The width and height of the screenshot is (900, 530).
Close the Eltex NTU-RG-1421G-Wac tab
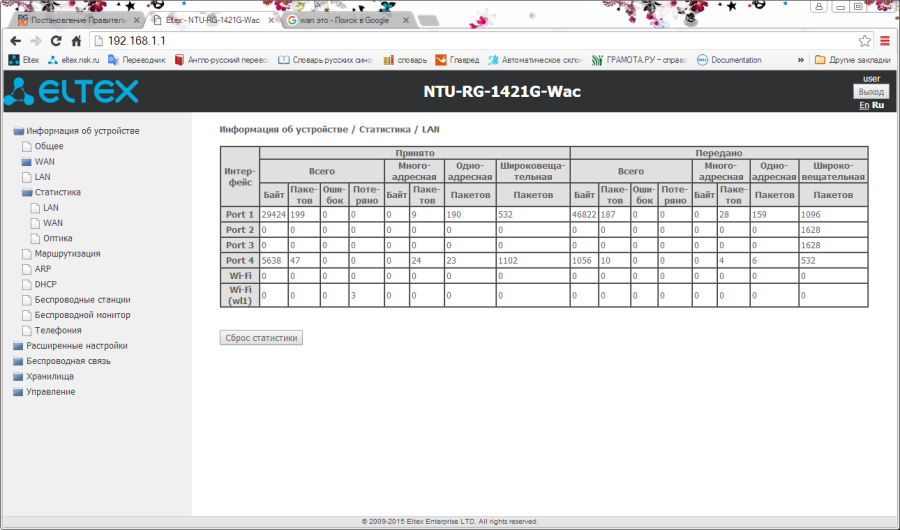click(x=271, y=20)
